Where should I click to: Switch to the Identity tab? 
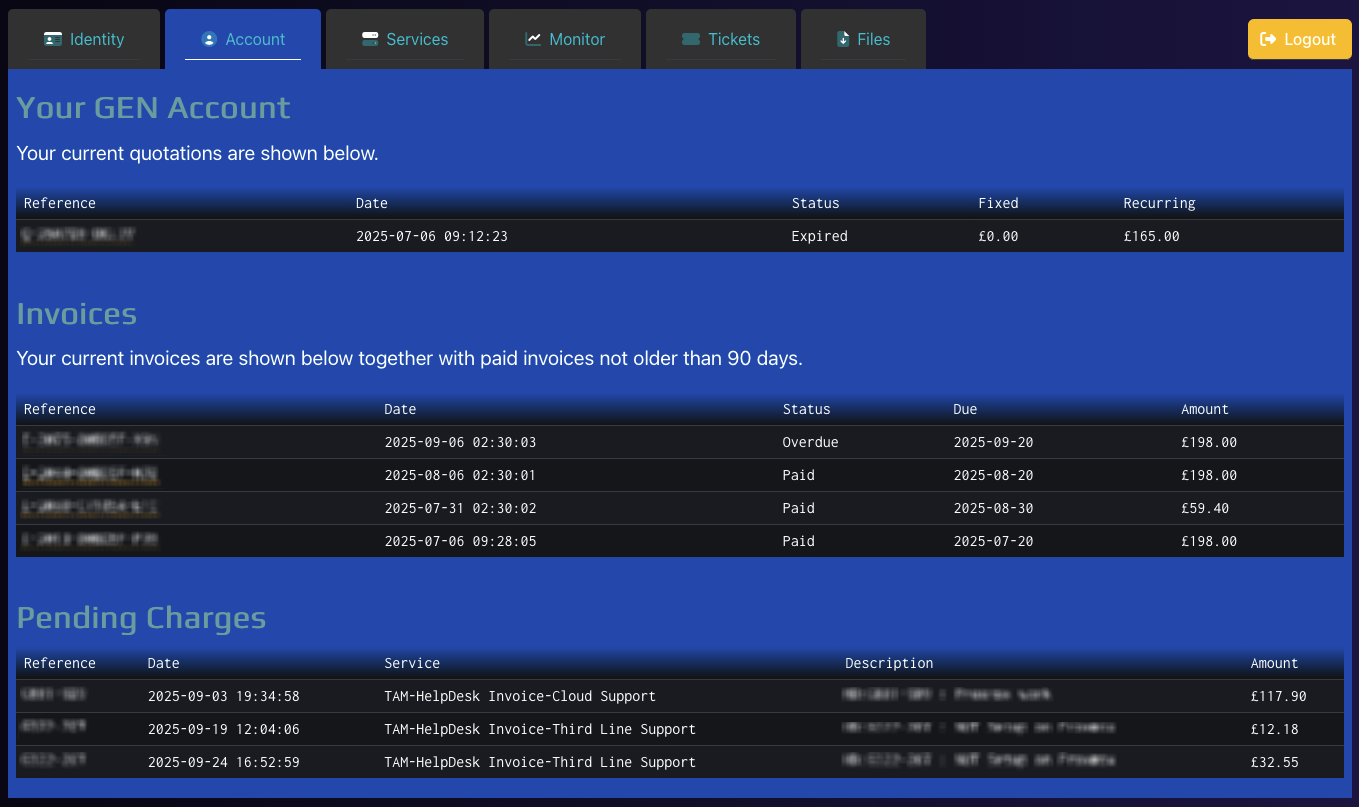coord(84,39)
